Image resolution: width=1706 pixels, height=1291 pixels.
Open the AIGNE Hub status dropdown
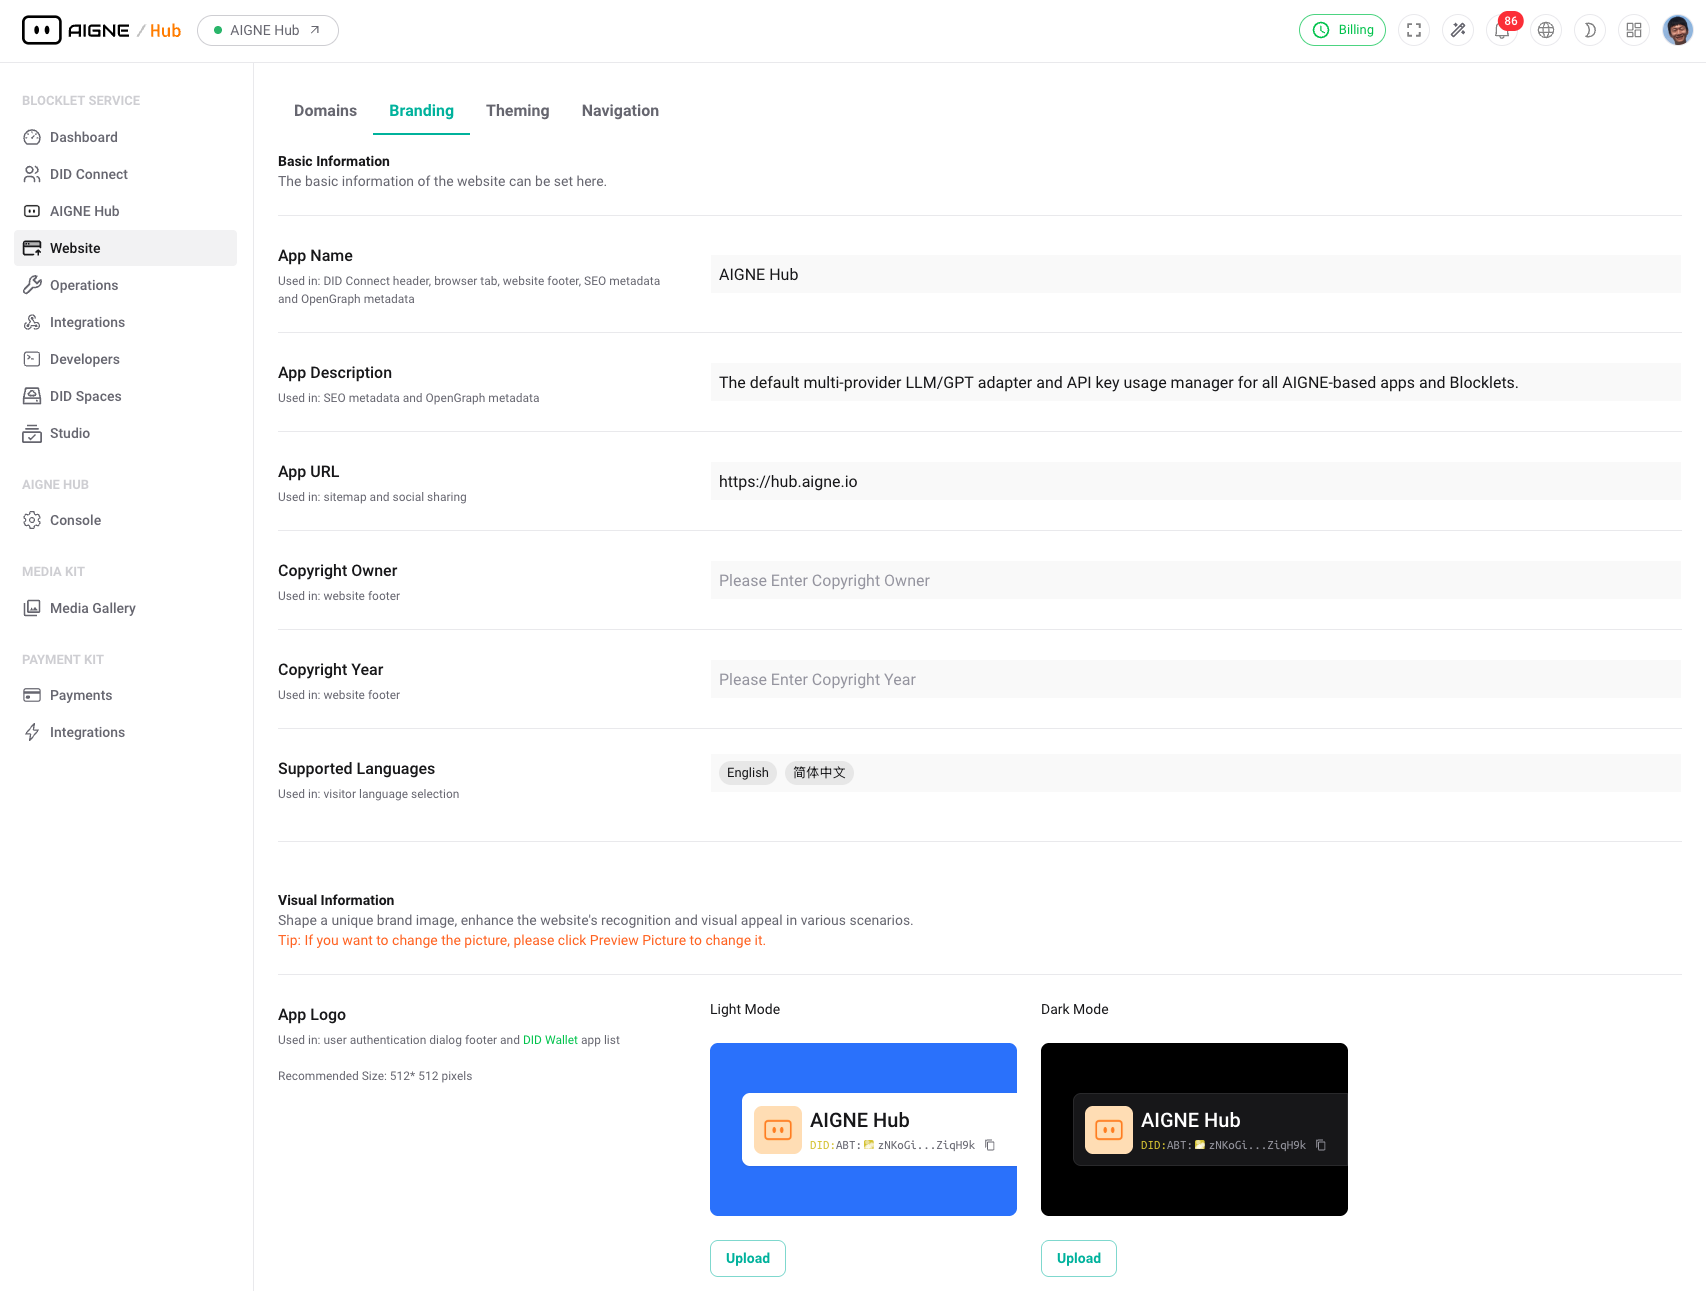click(267, 30)
